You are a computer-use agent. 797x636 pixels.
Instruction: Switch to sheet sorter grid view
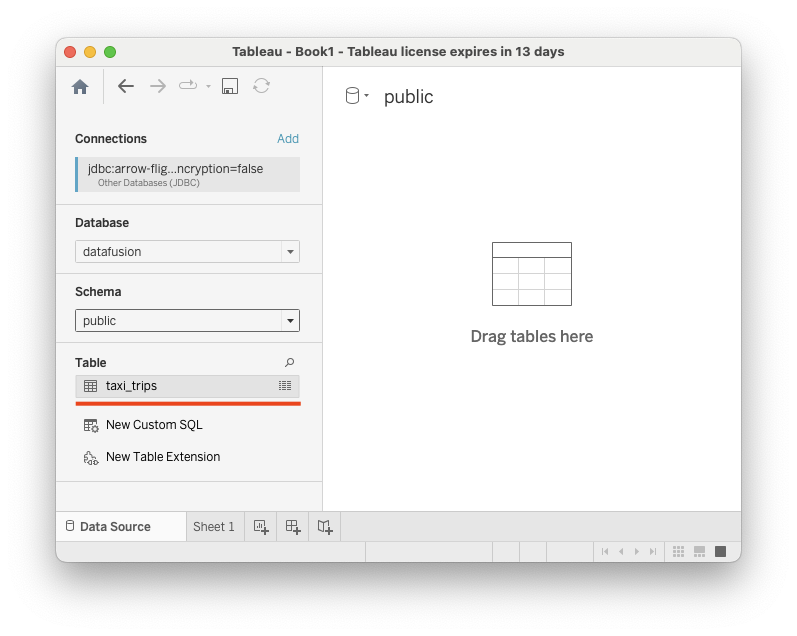pyautogui.click(x=678, y=552)
